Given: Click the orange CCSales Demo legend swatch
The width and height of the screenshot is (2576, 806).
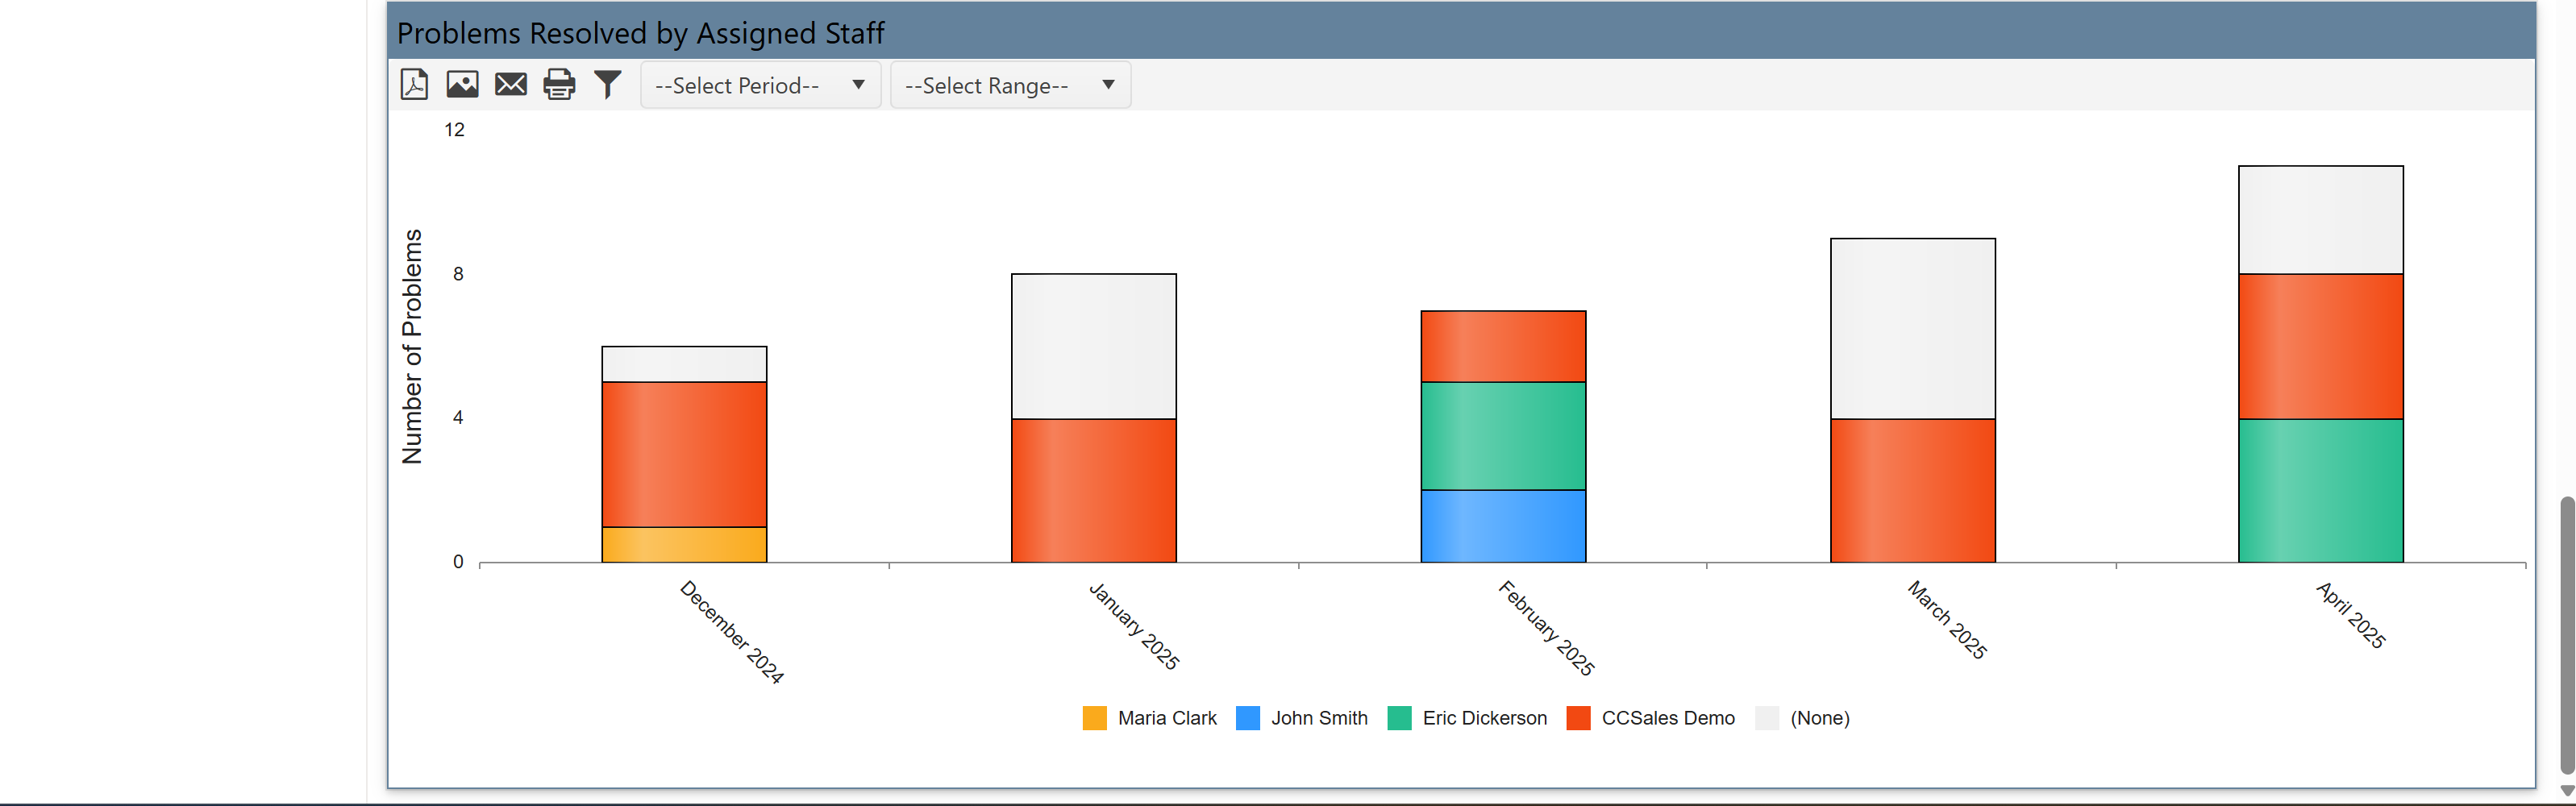Looking at the screenshot, I should pyautogui.click(x=1578, y=718).
